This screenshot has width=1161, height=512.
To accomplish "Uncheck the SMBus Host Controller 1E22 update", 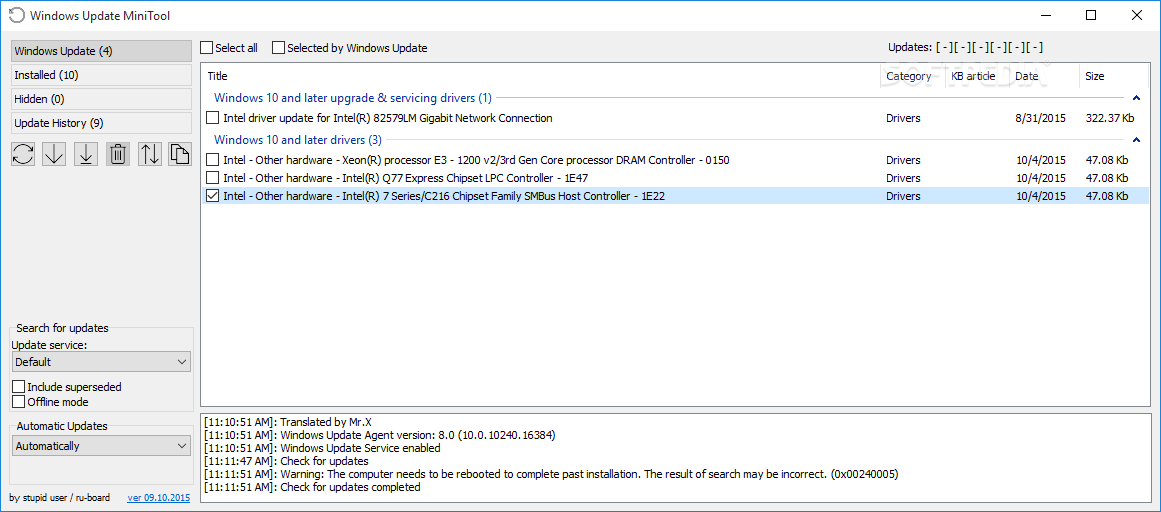I will [213, 196].
